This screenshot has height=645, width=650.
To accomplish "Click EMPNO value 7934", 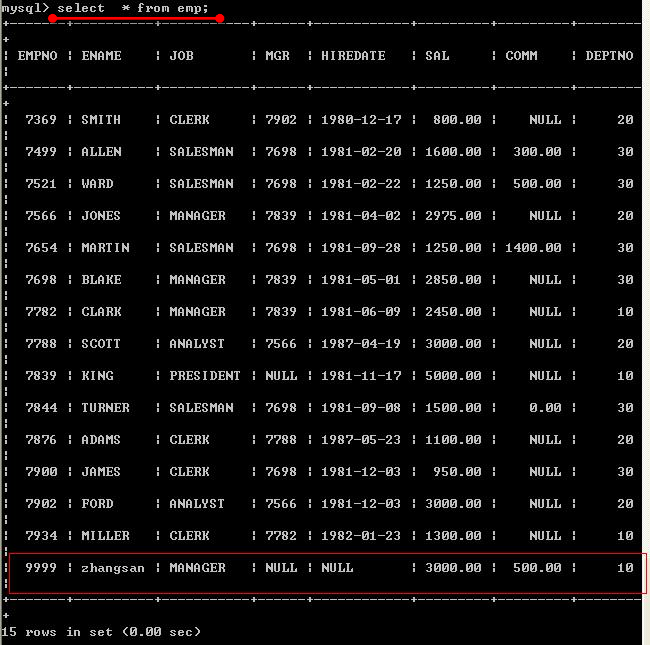I will pyautogui.click(x=41, y=536).
